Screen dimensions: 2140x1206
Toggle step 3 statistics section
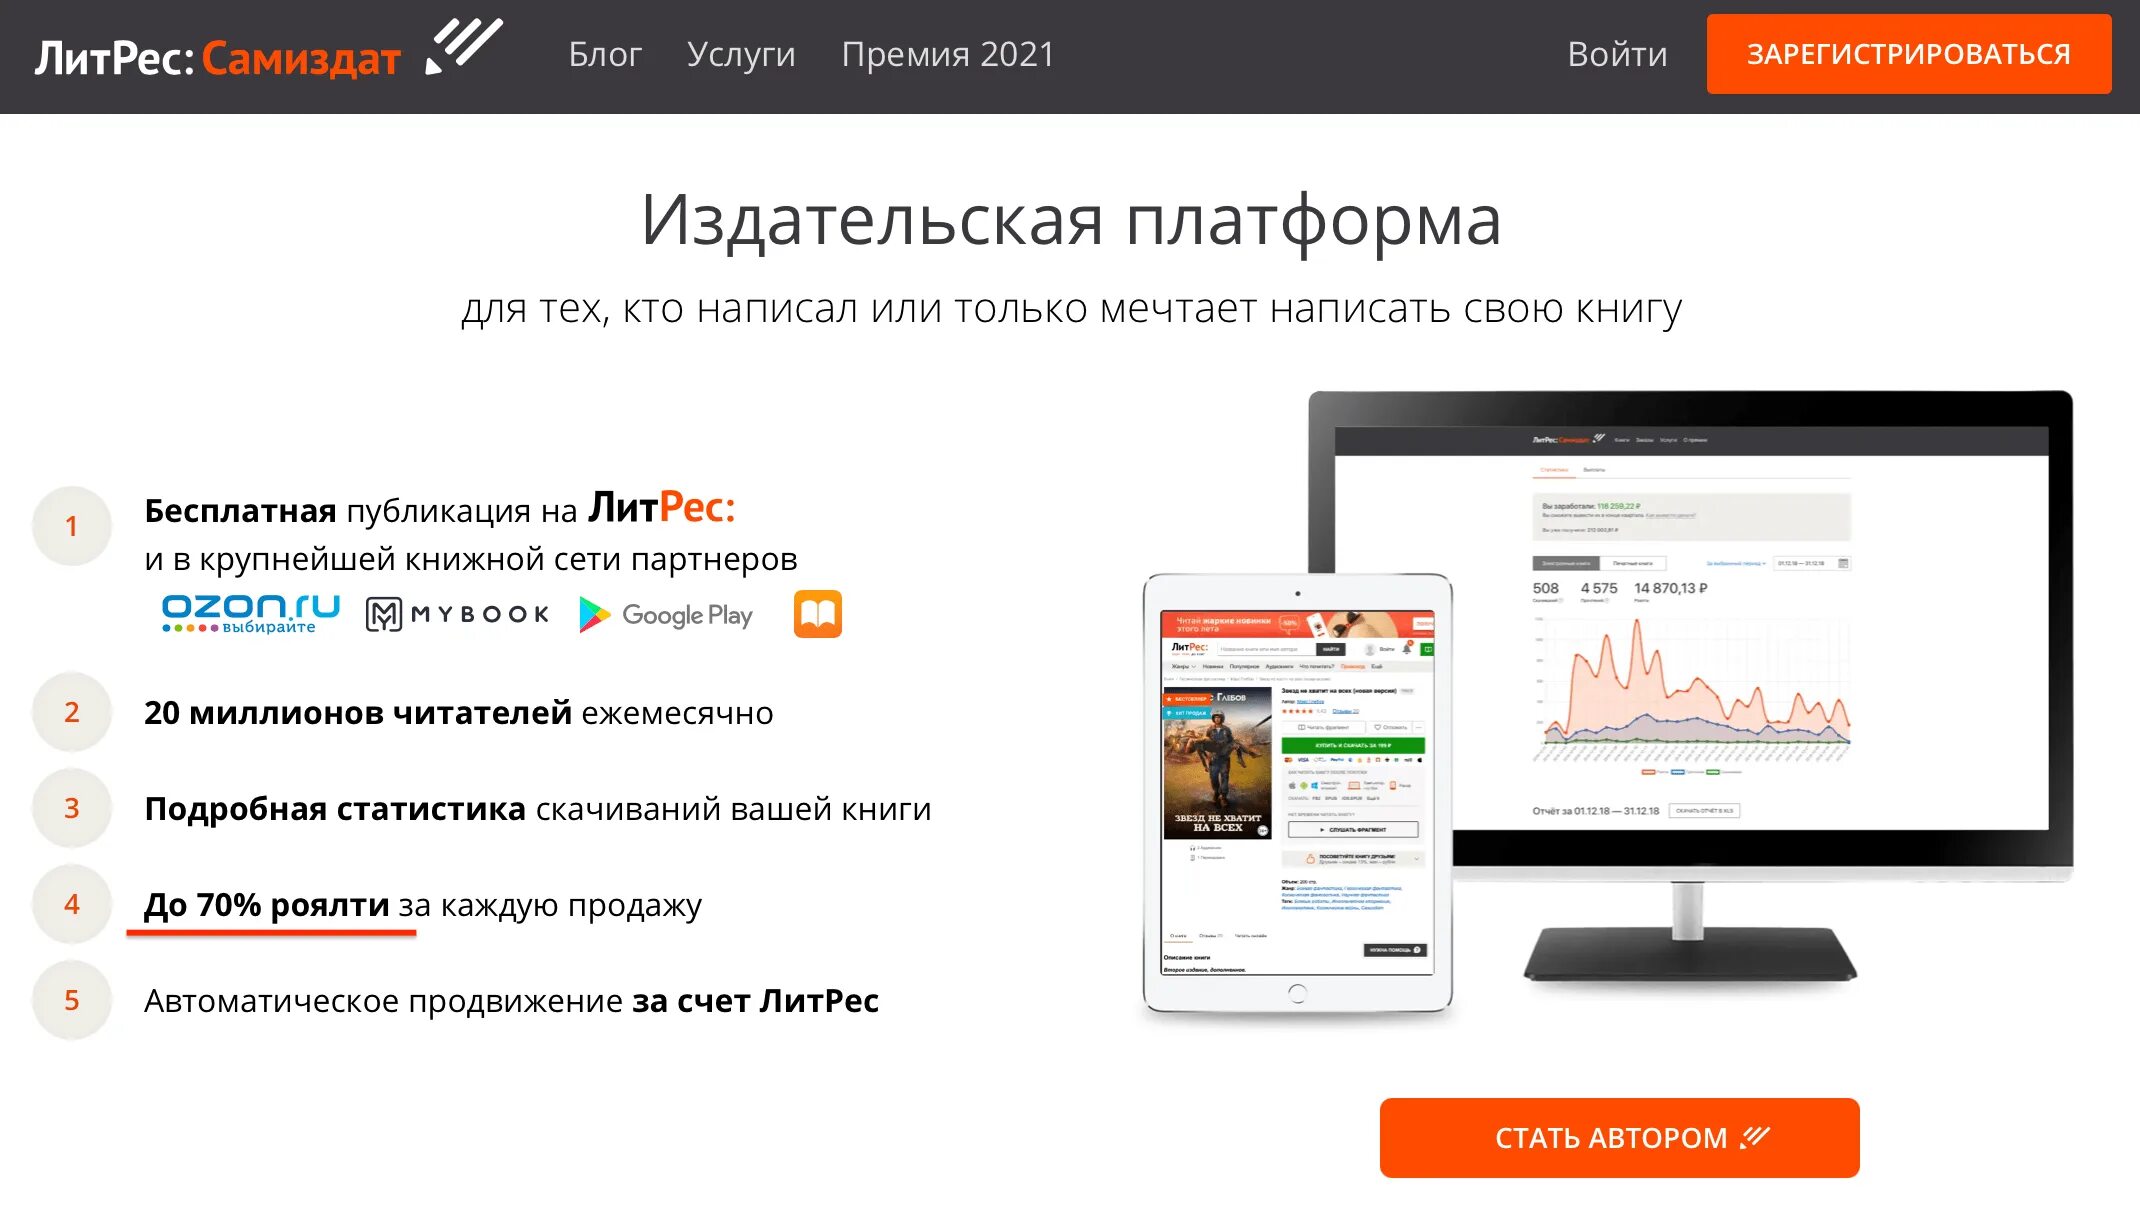click(x=69, y=806)
